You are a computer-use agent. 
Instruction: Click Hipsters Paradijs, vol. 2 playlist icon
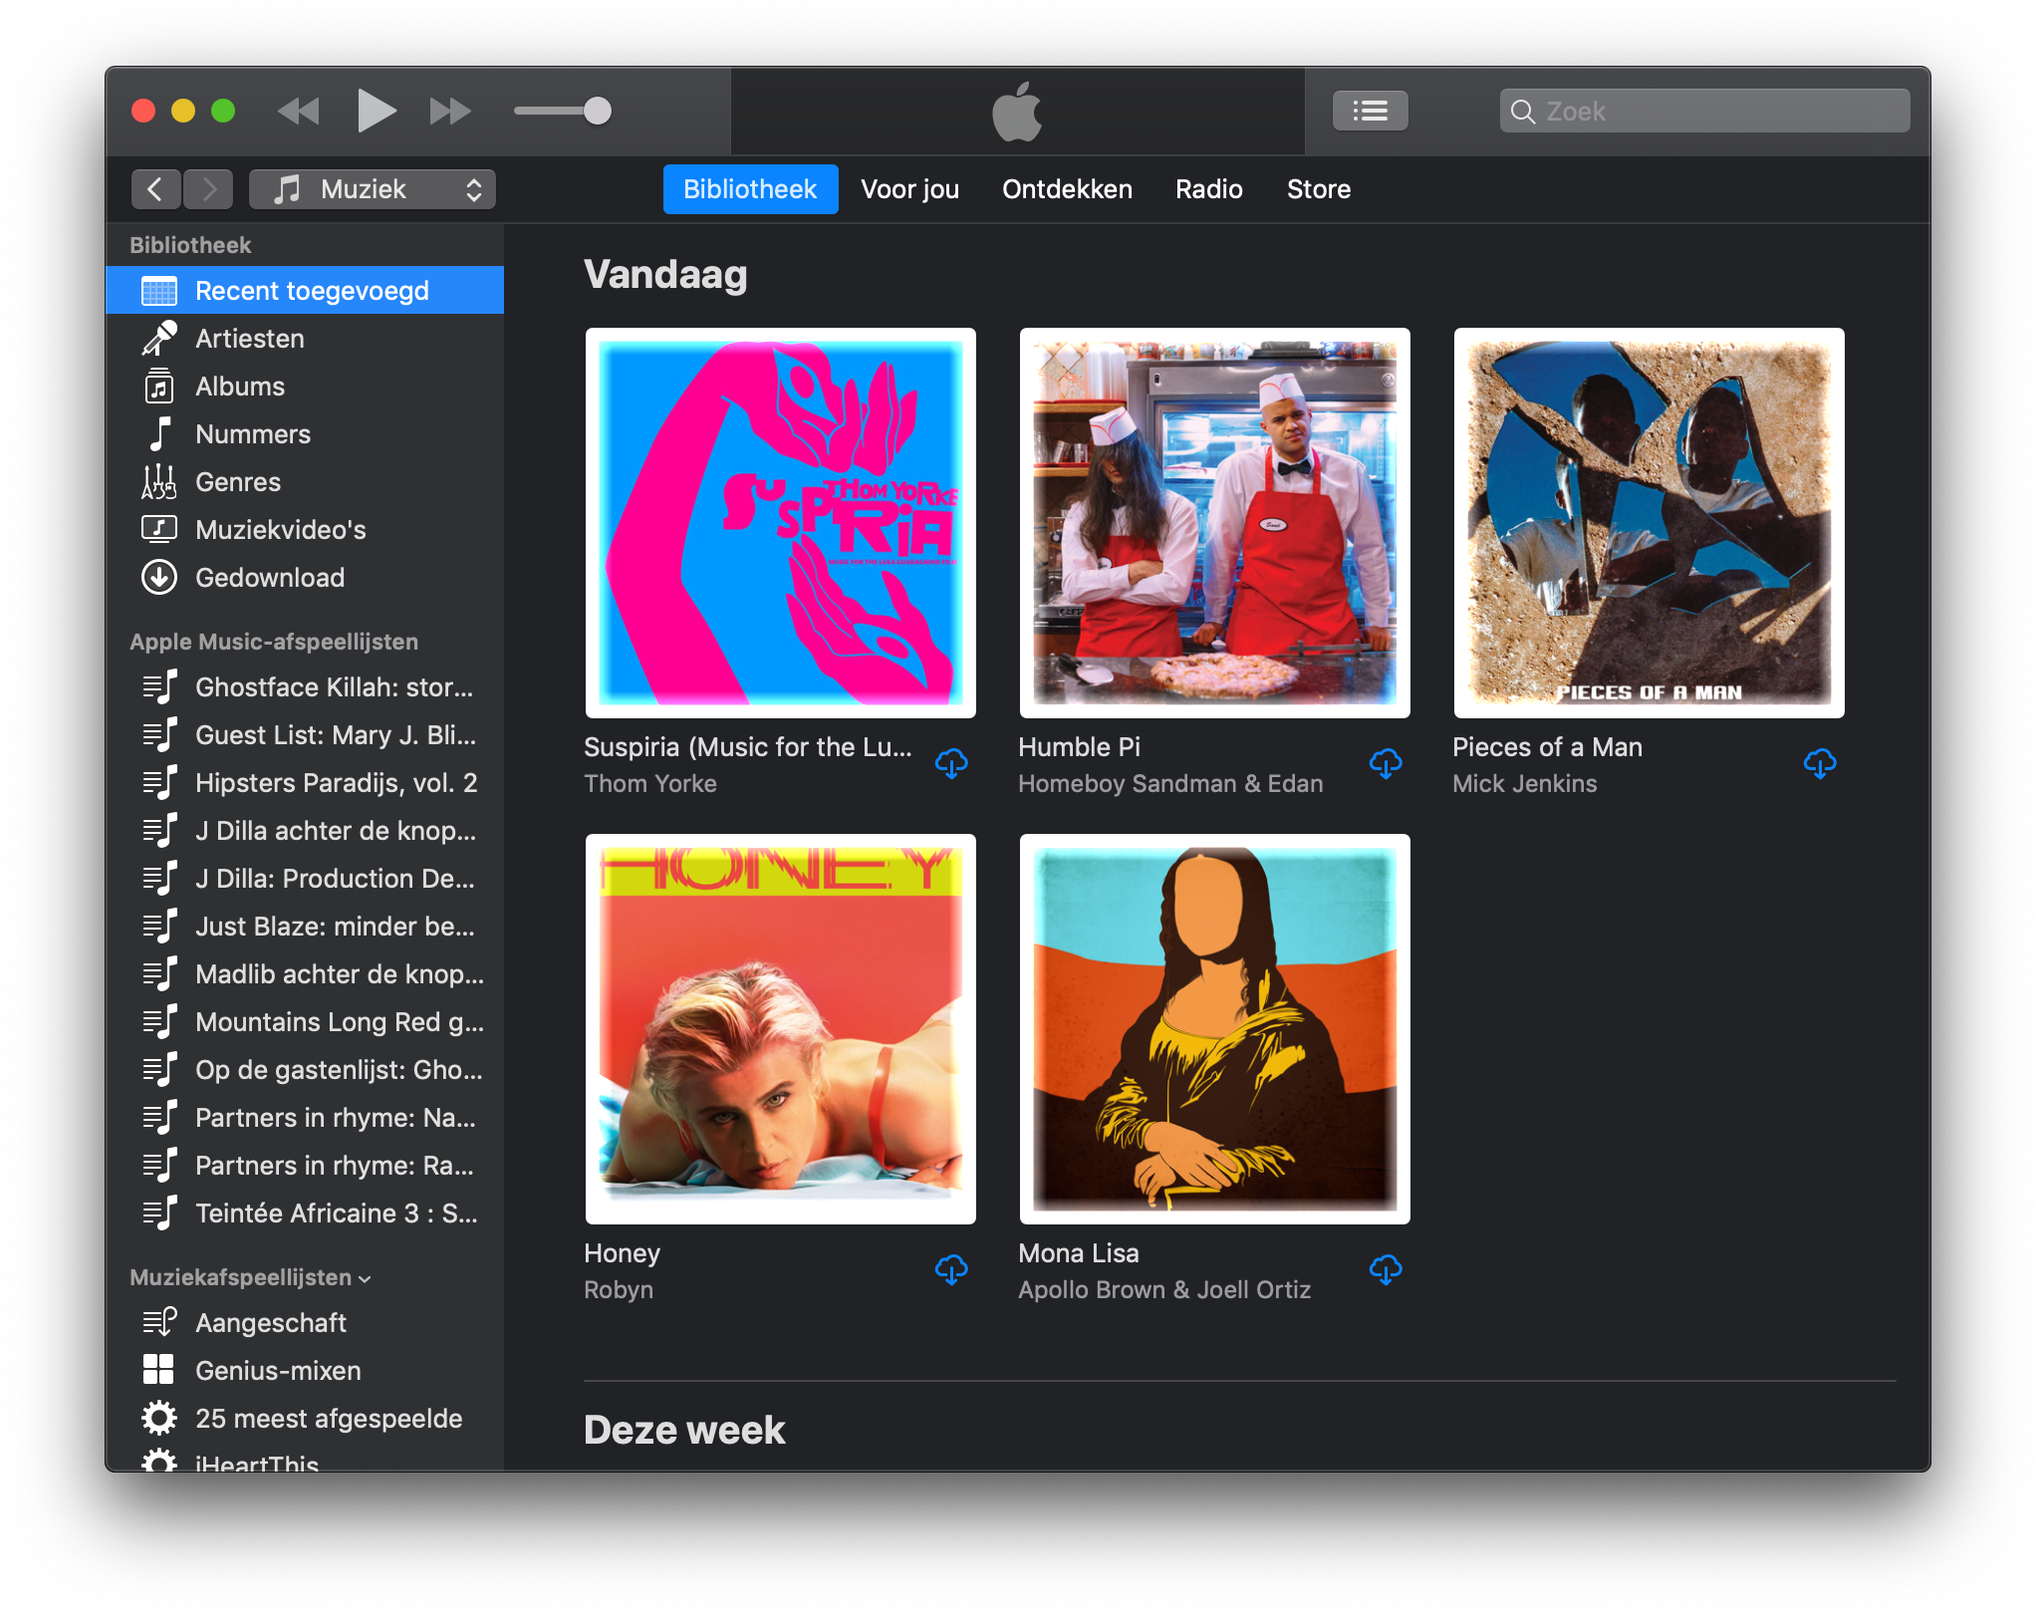coord(159,783)
